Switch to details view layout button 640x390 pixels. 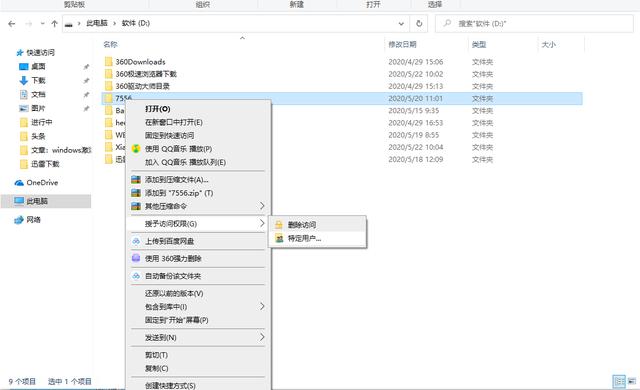pyautogui.click(x=619, y=381)
